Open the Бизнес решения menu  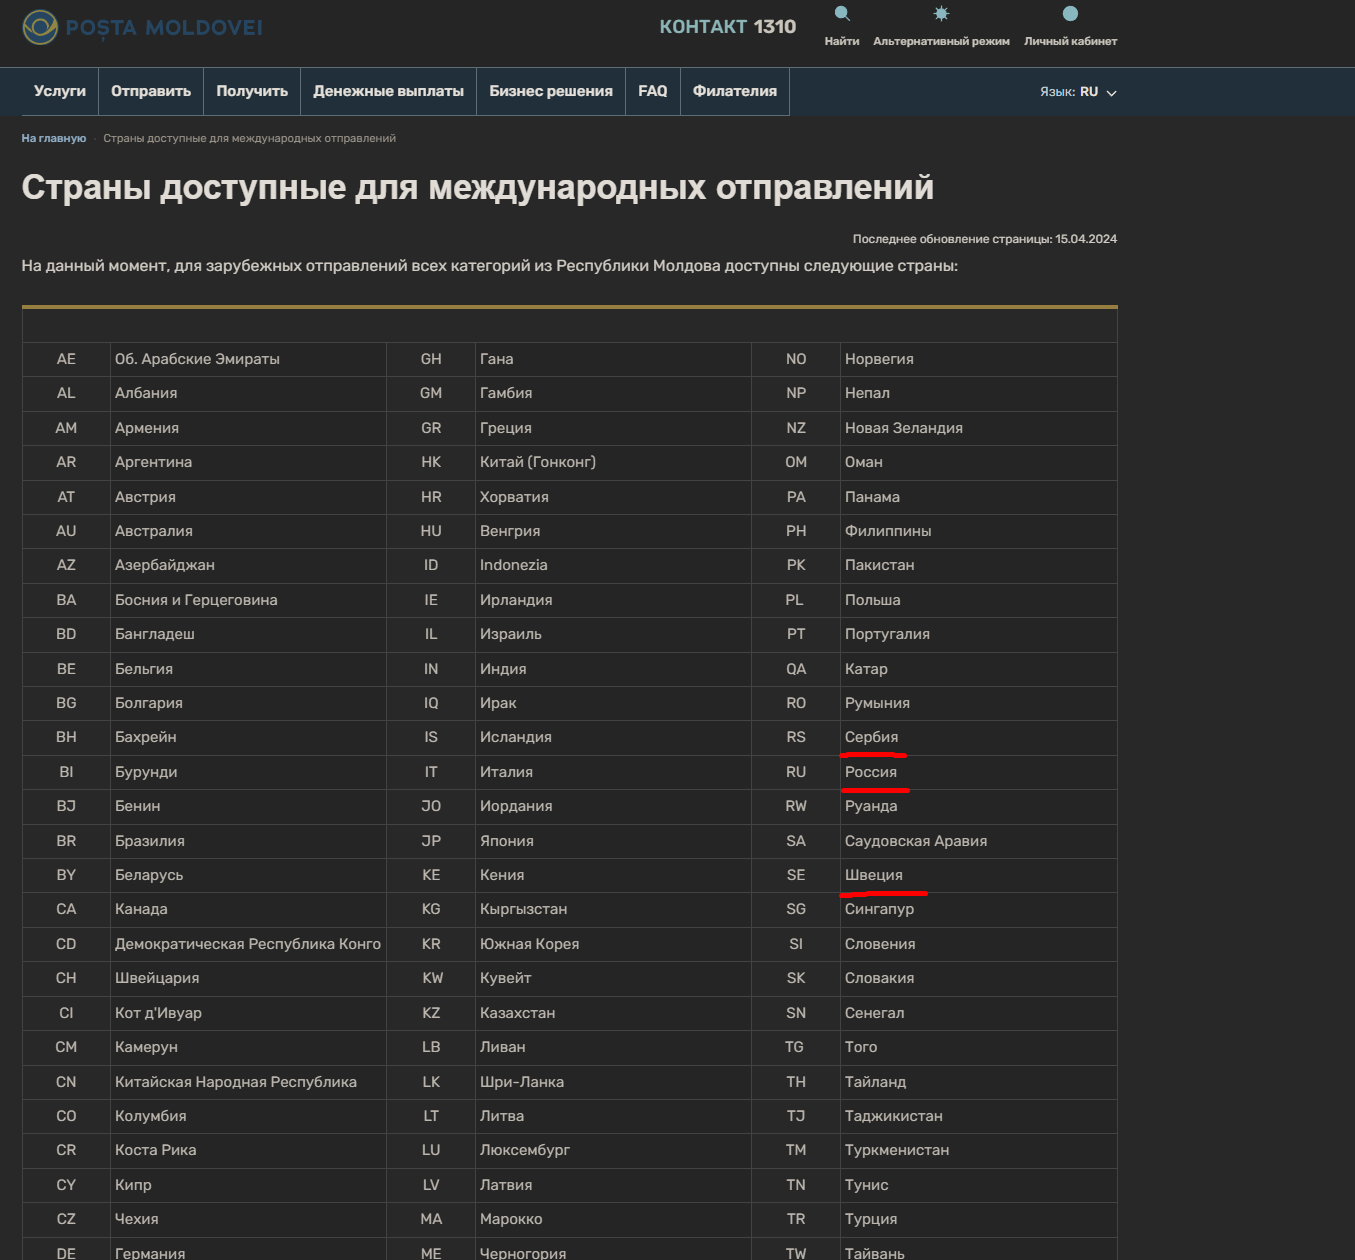point(551,91)
